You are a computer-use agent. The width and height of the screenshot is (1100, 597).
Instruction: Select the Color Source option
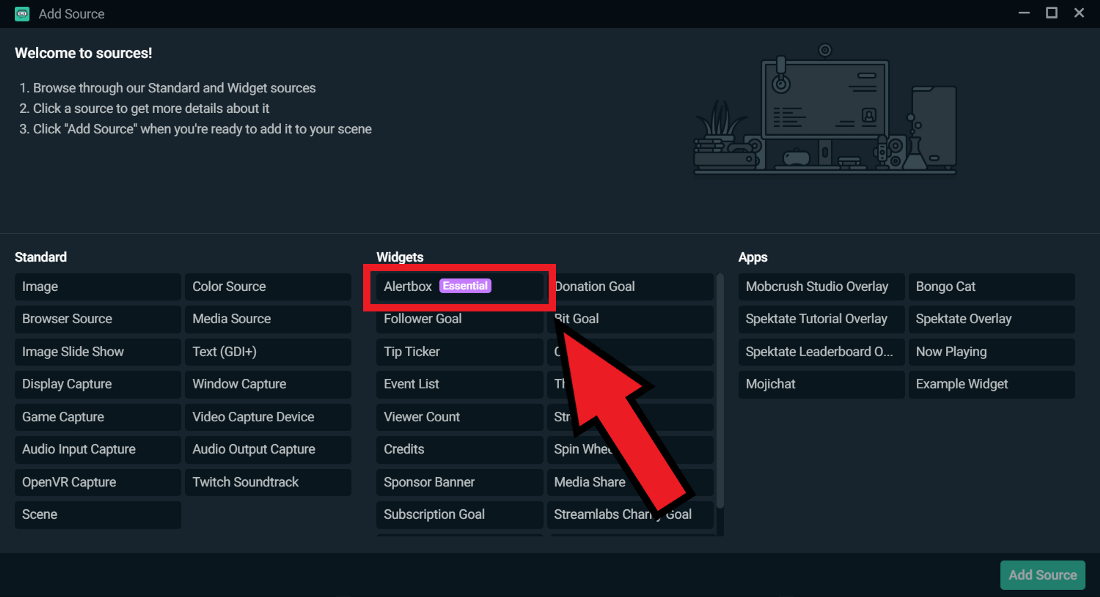point(268,286)
